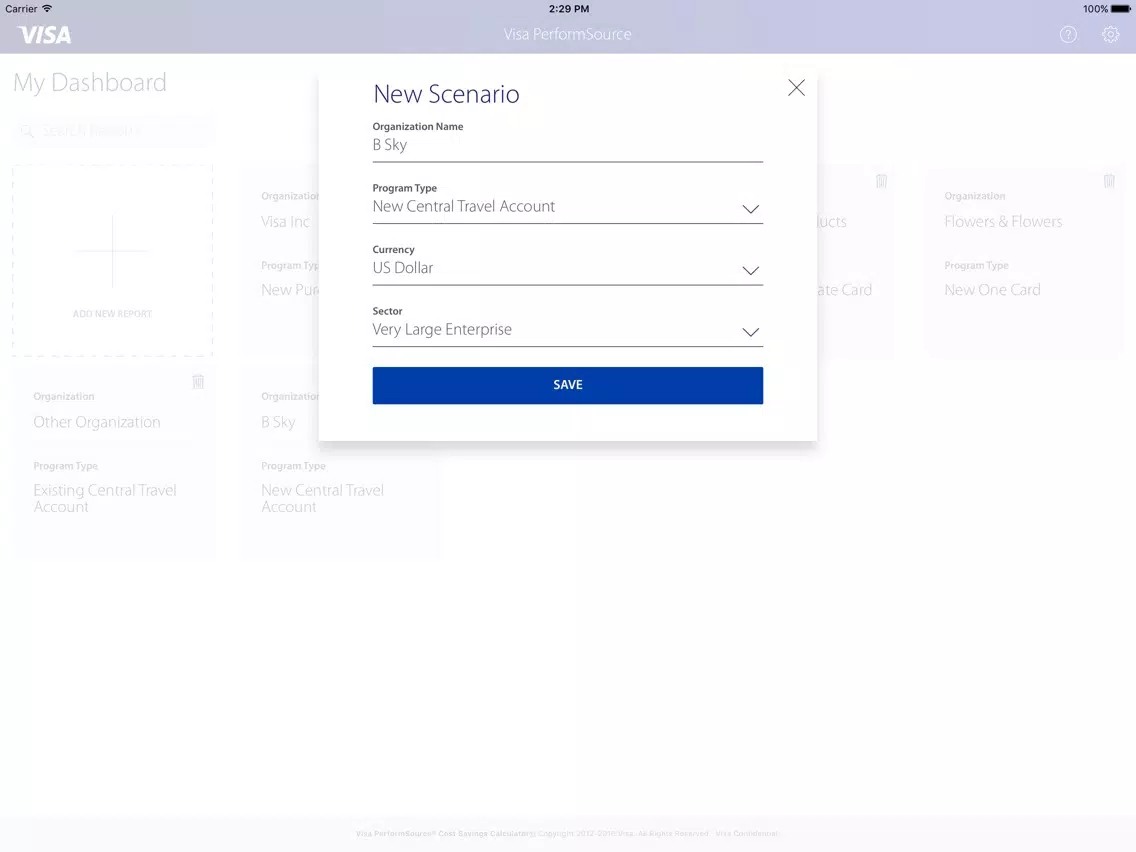This screenshot has height=852, width=1136.
Task: Open the Visa Inc report card
Action: 280,261
